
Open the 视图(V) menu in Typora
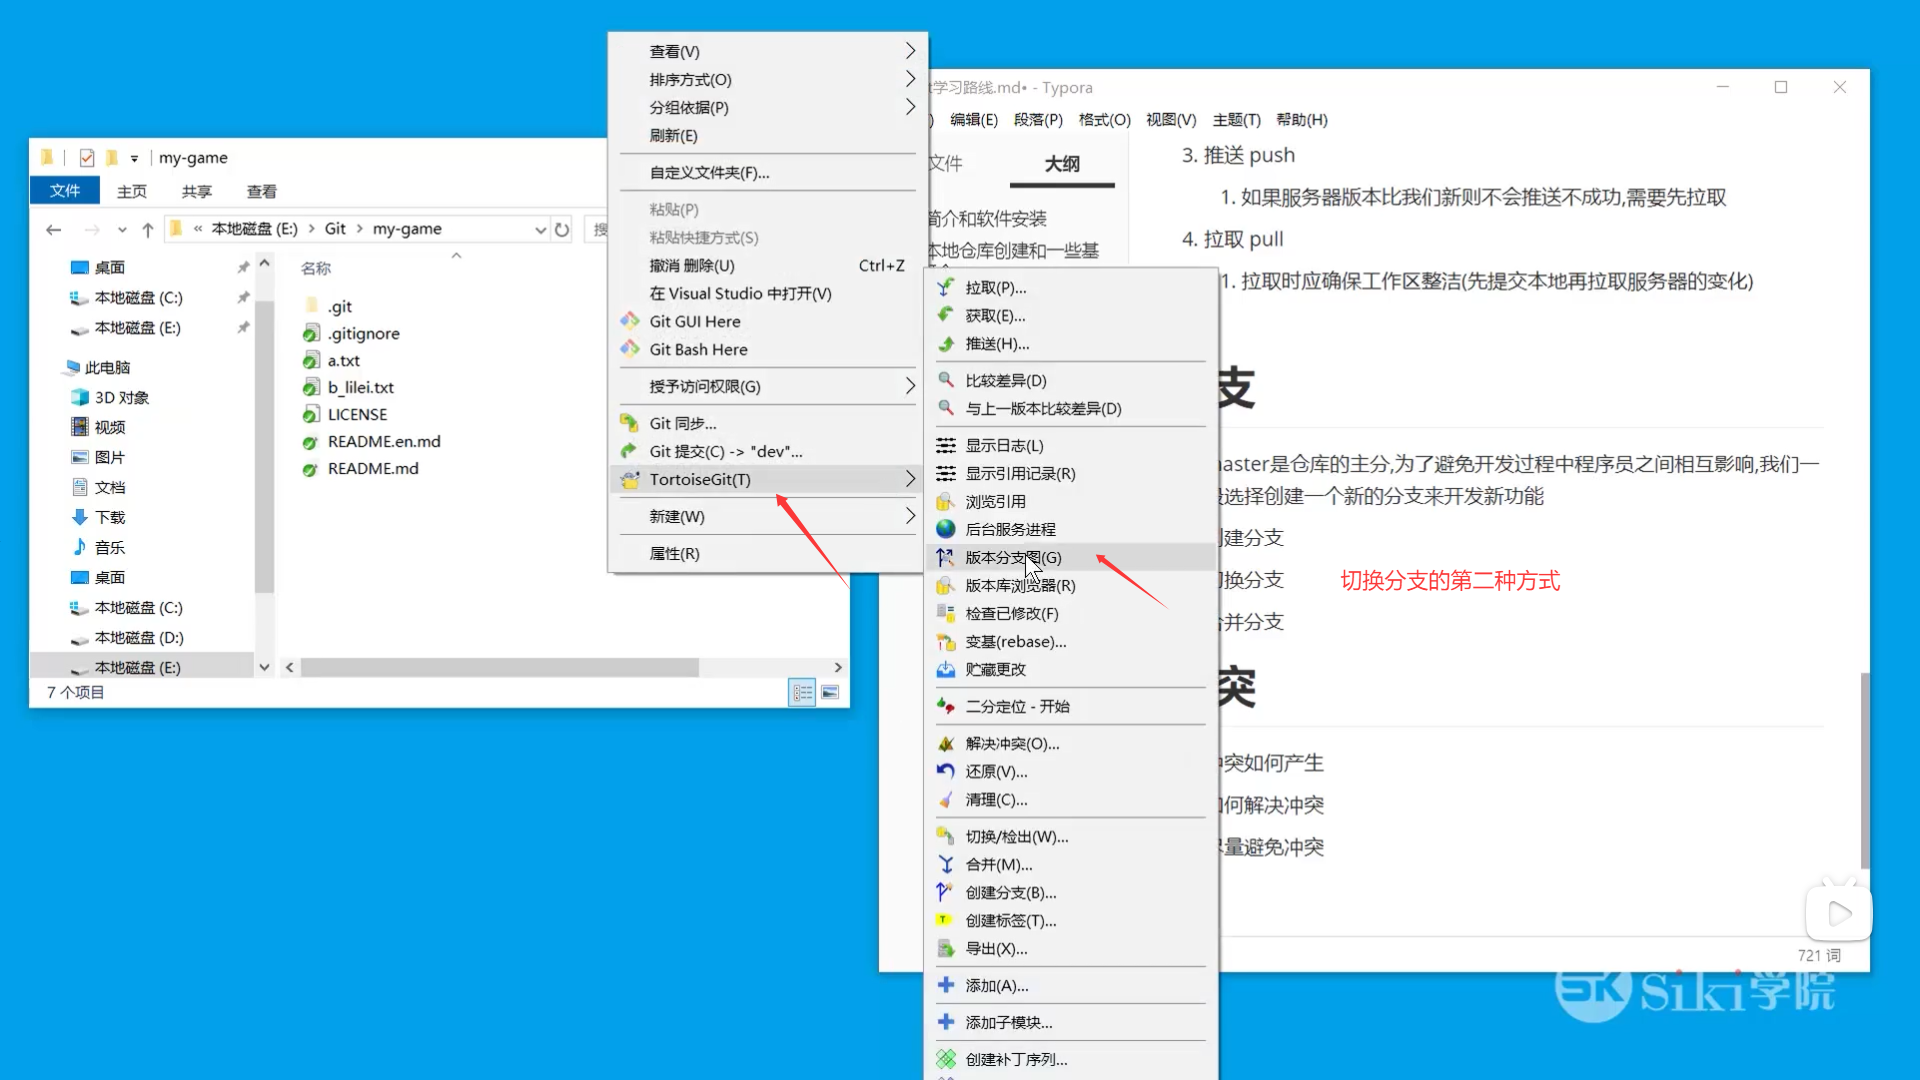[x=1170, y=119]
